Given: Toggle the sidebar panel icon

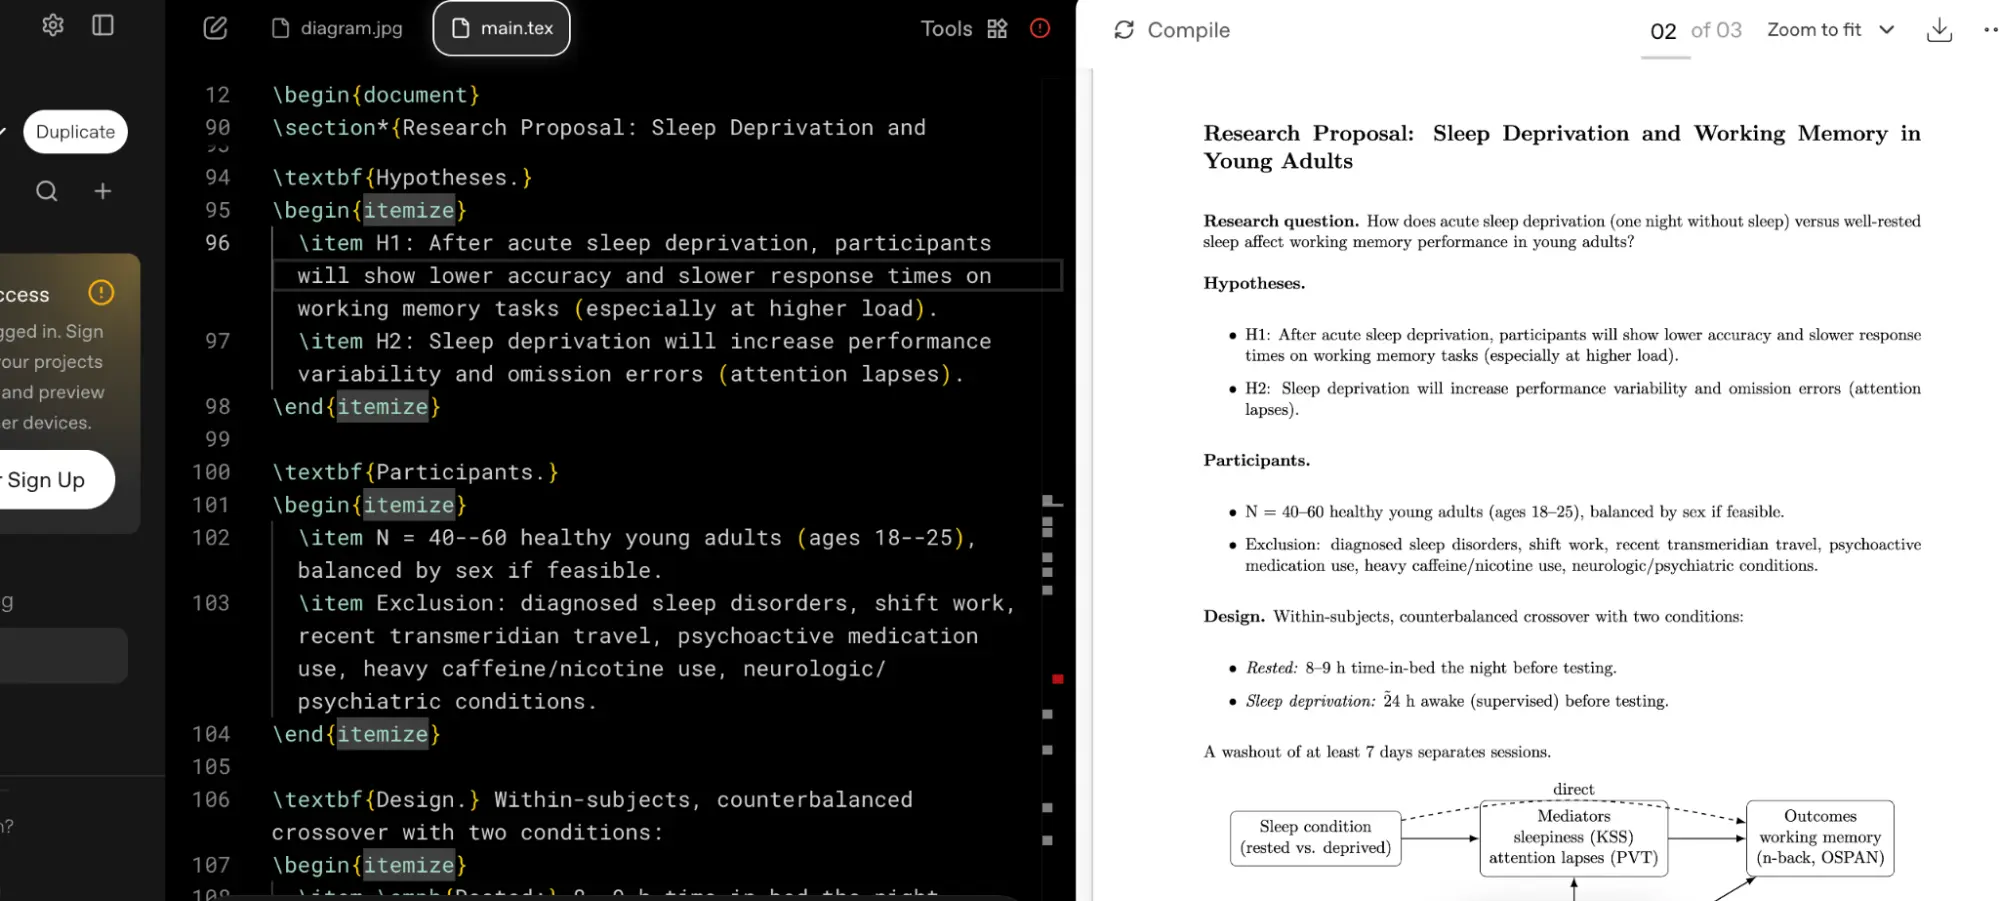Looking at the screenshot, I should [103, 26].
